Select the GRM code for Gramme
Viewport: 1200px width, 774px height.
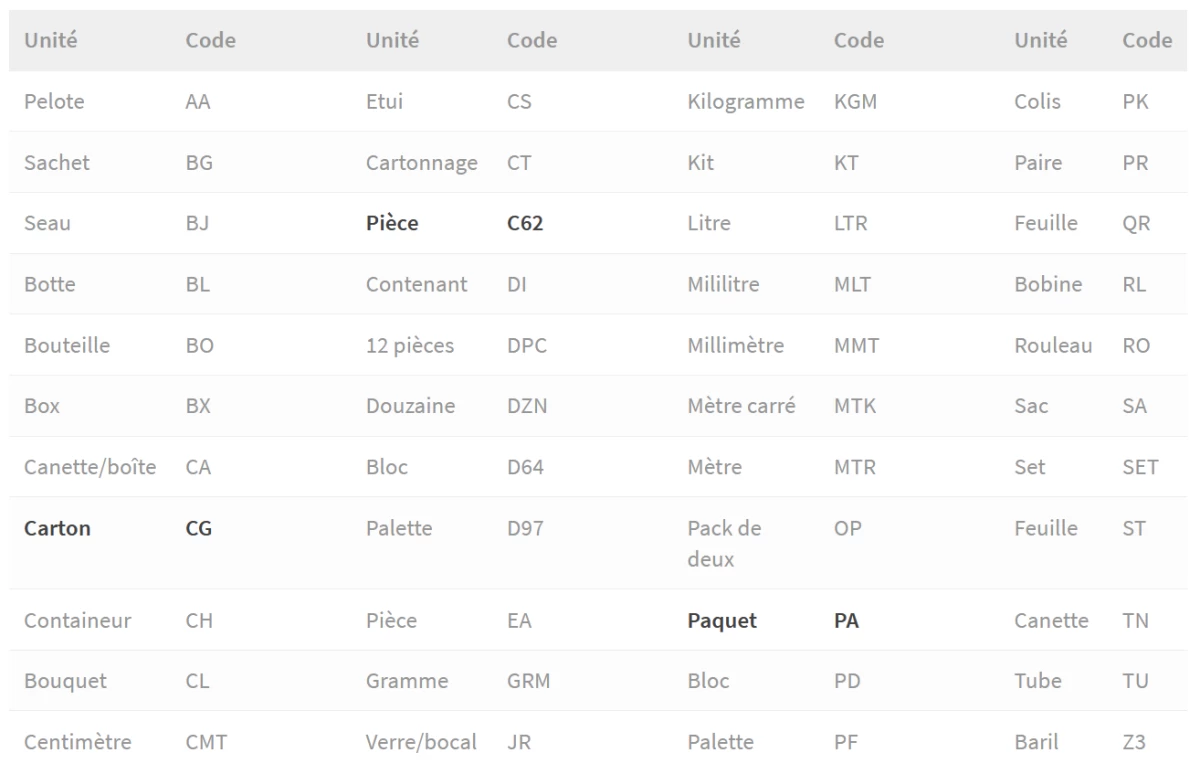(528, 681)
